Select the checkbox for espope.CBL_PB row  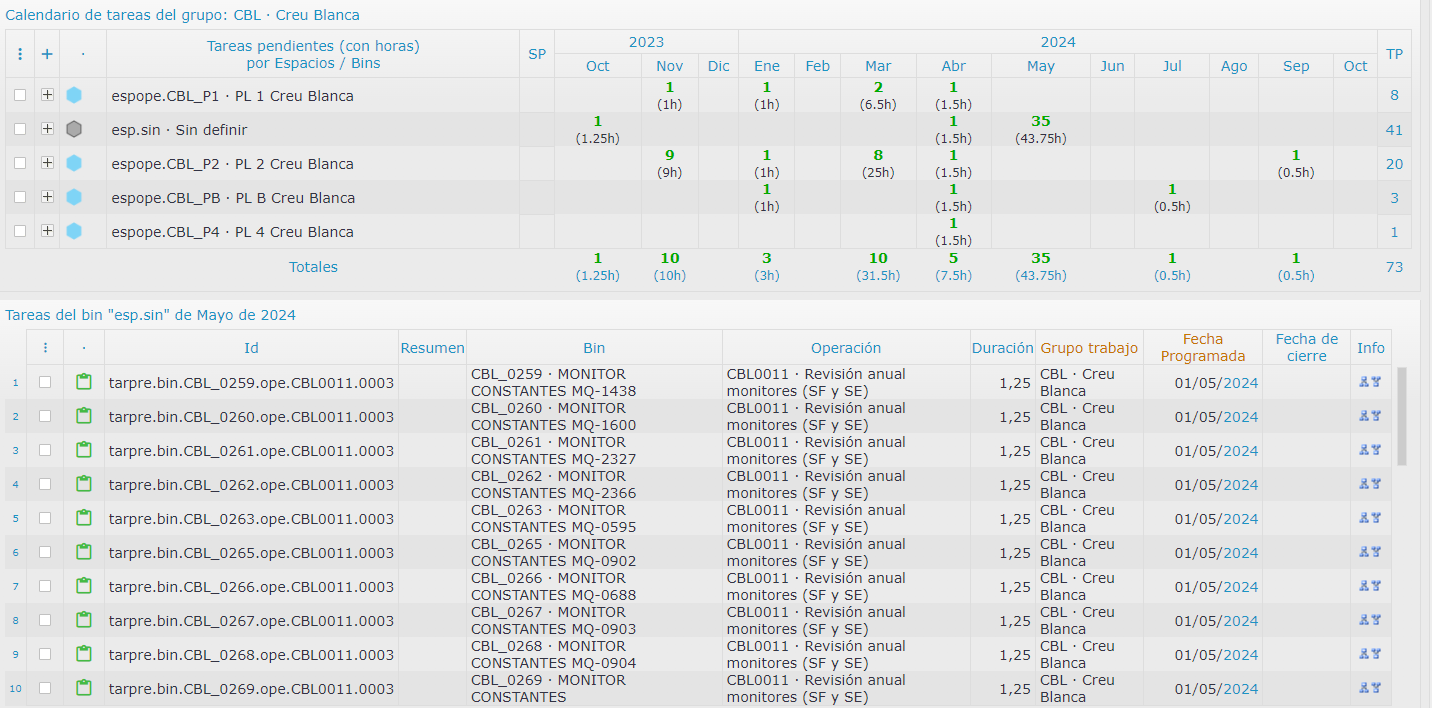(20, 197)
